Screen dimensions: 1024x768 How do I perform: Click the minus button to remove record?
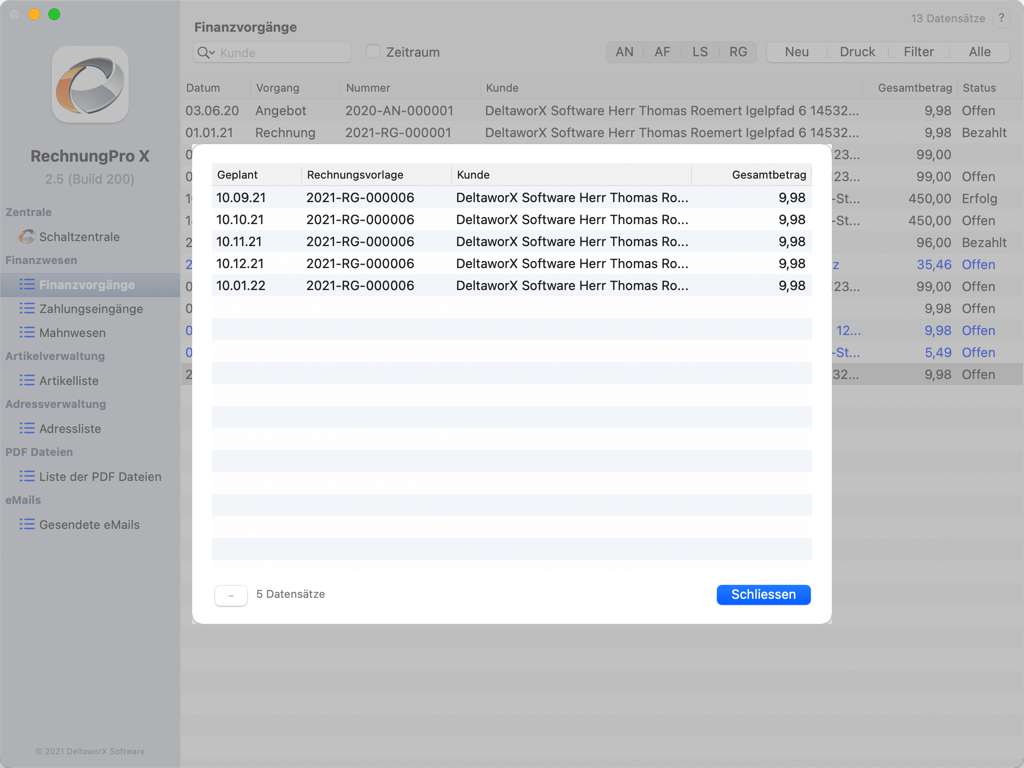pyautogui.click(x=231, y=595)
